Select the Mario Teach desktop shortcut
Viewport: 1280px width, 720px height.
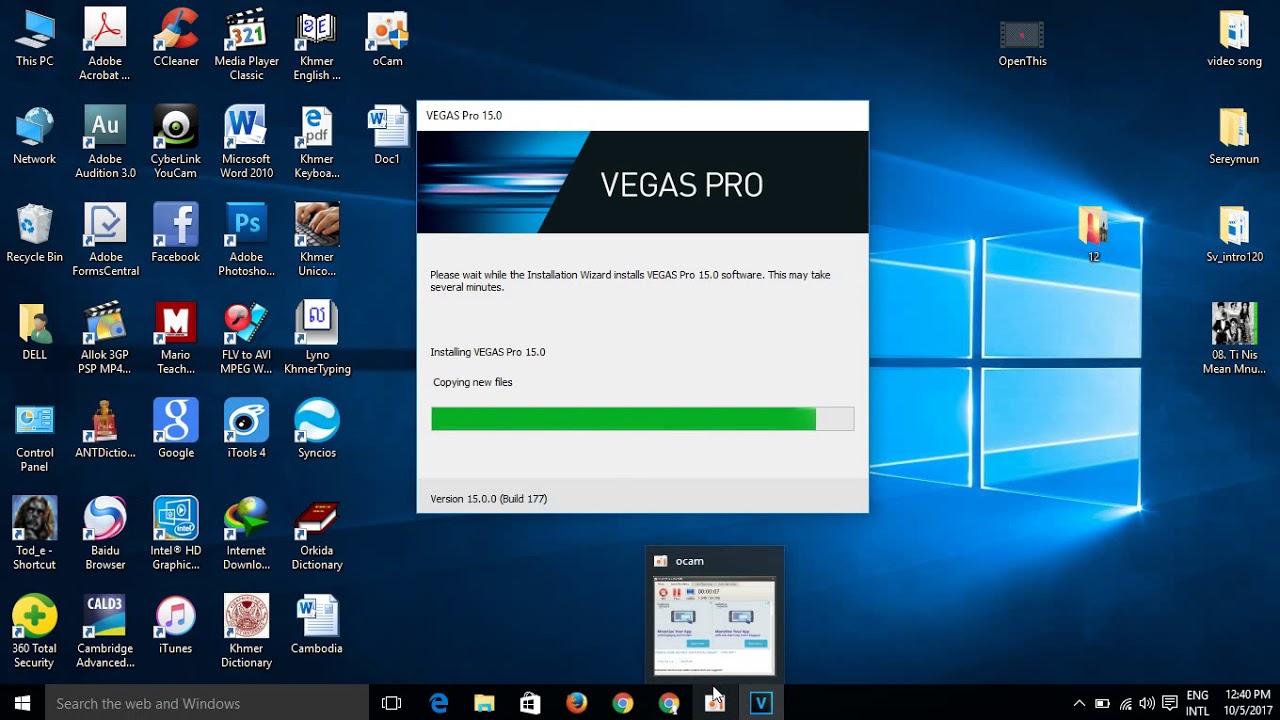tap(176, 338)
